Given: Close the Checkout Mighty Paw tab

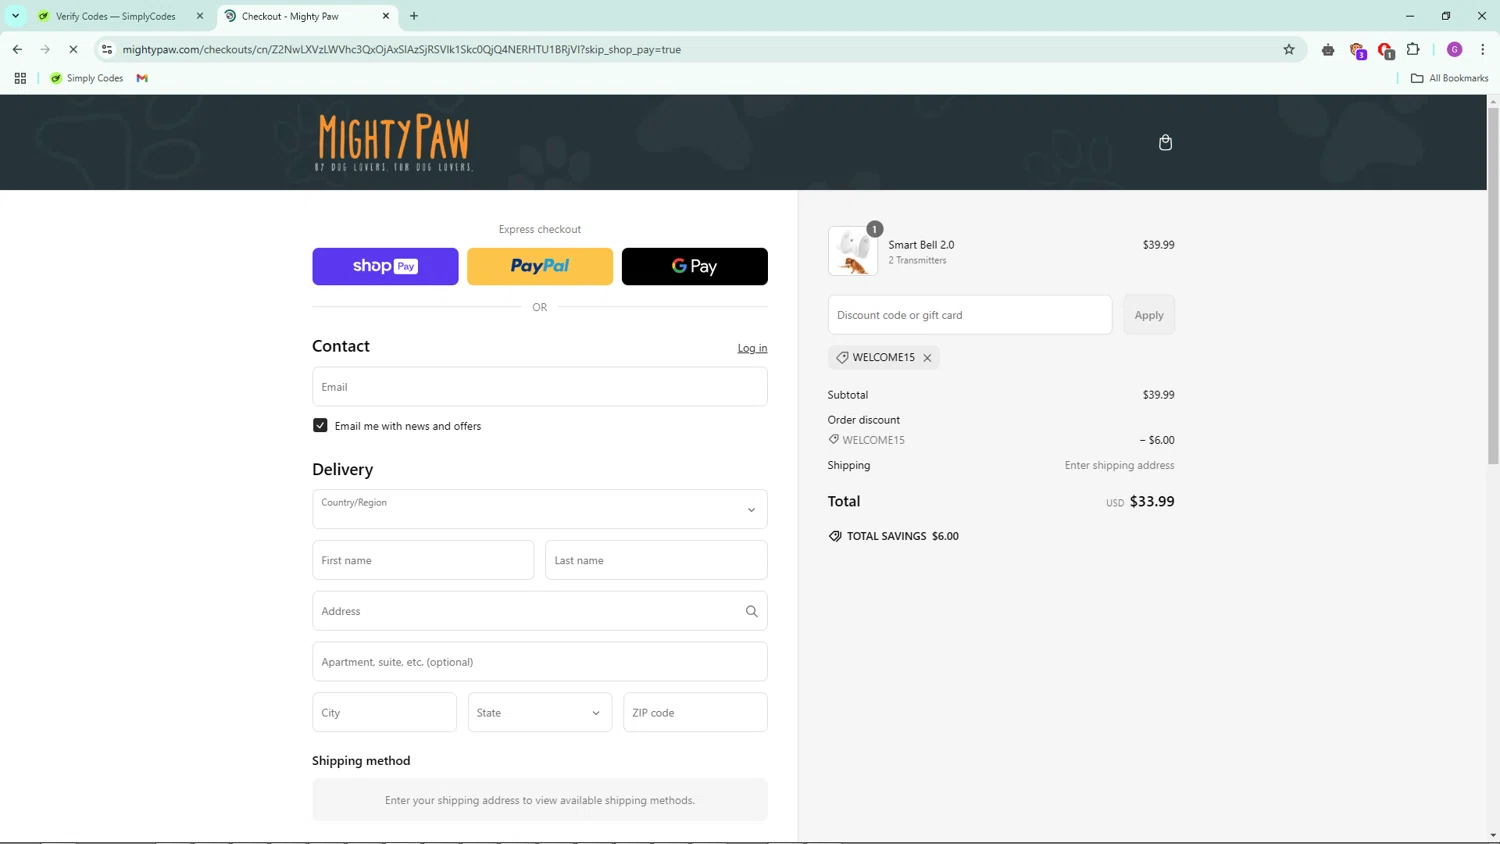Looking at the screenshot, I should click(x=386, y=16).
